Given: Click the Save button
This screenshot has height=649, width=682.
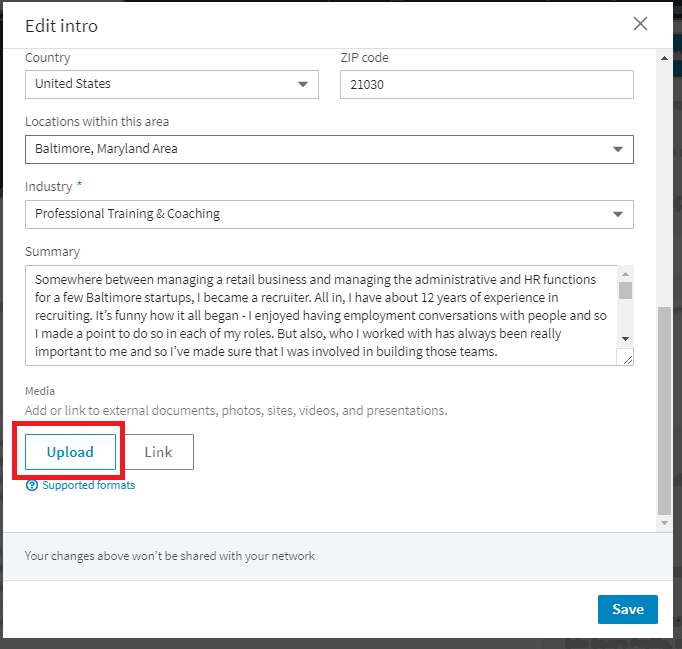Looking at the screenshot, I should (x=628, y=609).
